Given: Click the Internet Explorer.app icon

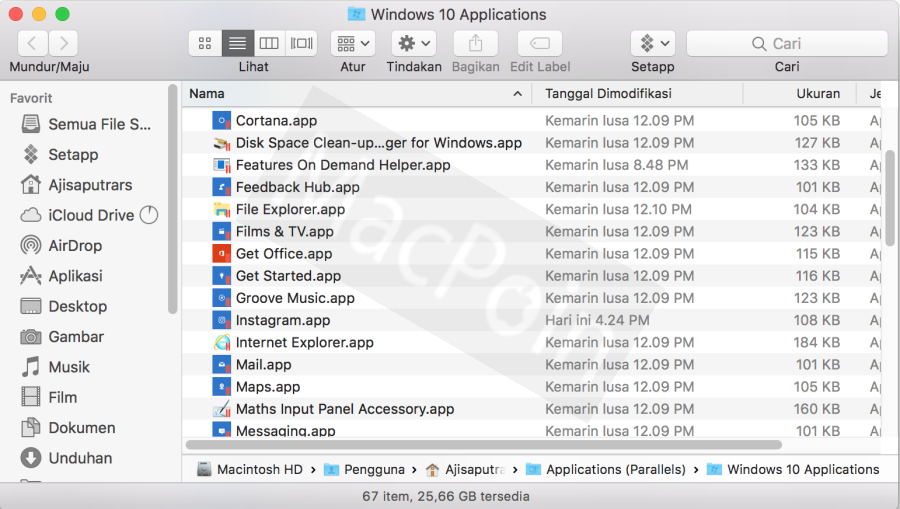Looking at the screenshot, I should point(222,342).
